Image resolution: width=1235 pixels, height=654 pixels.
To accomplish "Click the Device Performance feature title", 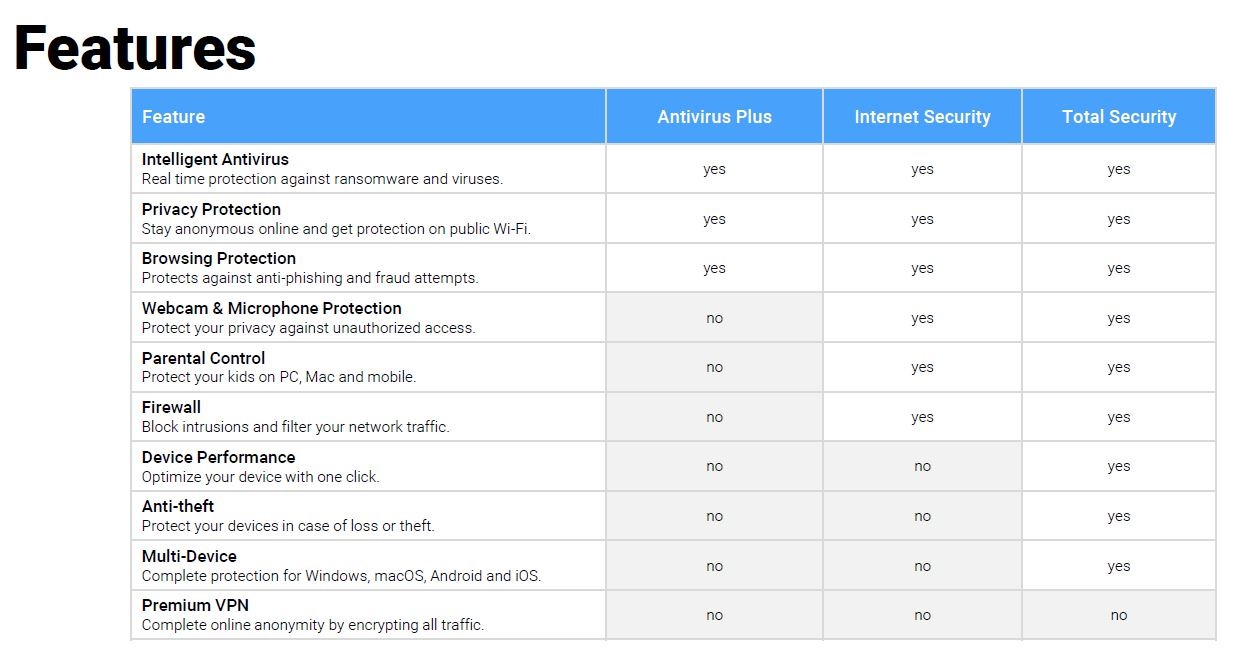I will (x=218, y=457).
